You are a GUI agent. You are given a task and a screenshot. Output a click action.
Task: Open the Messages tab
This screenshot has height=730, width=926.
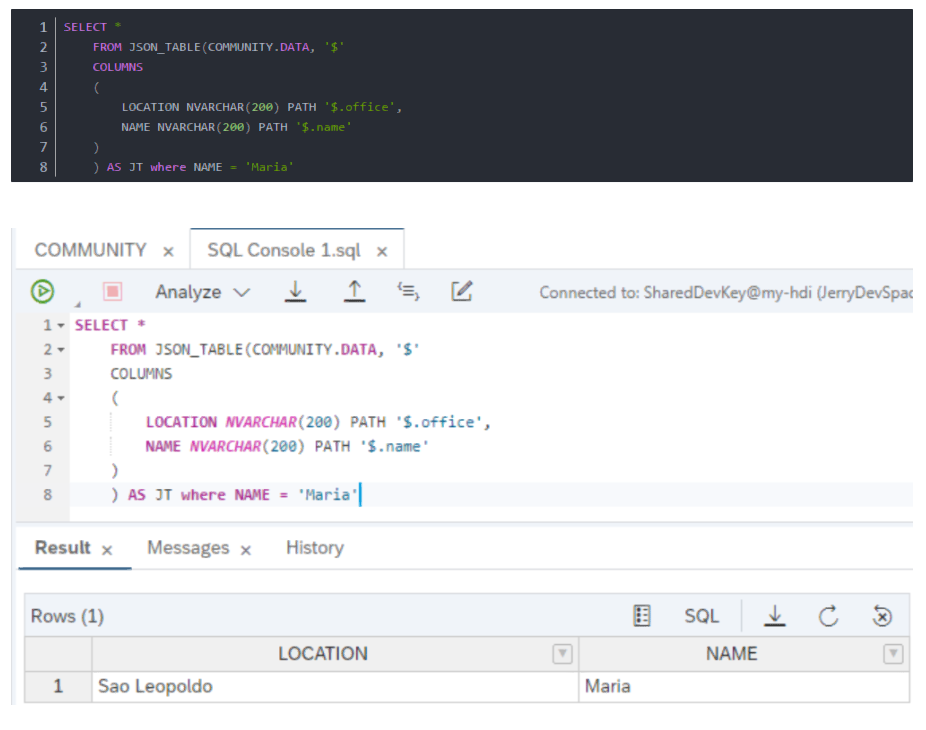(x=188, y=548)
